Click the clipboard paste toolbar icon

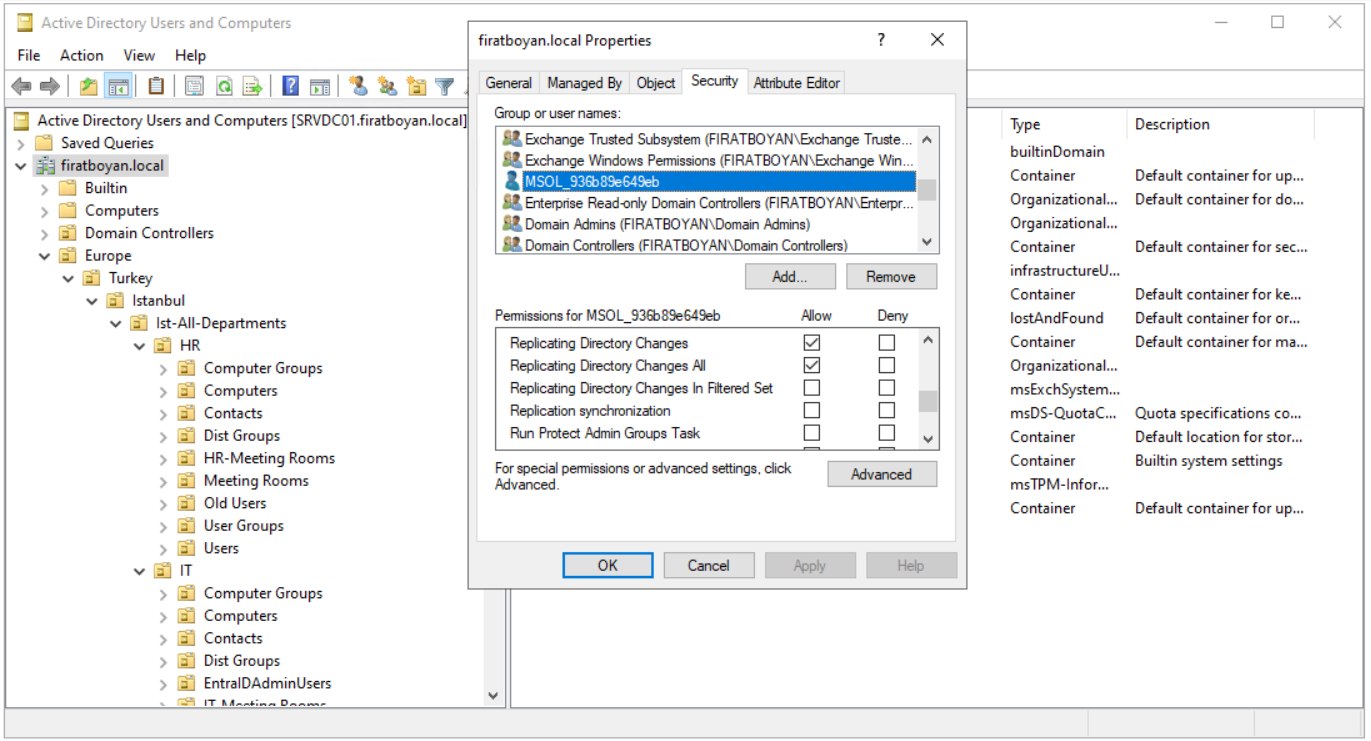click(x=156, y=87)
